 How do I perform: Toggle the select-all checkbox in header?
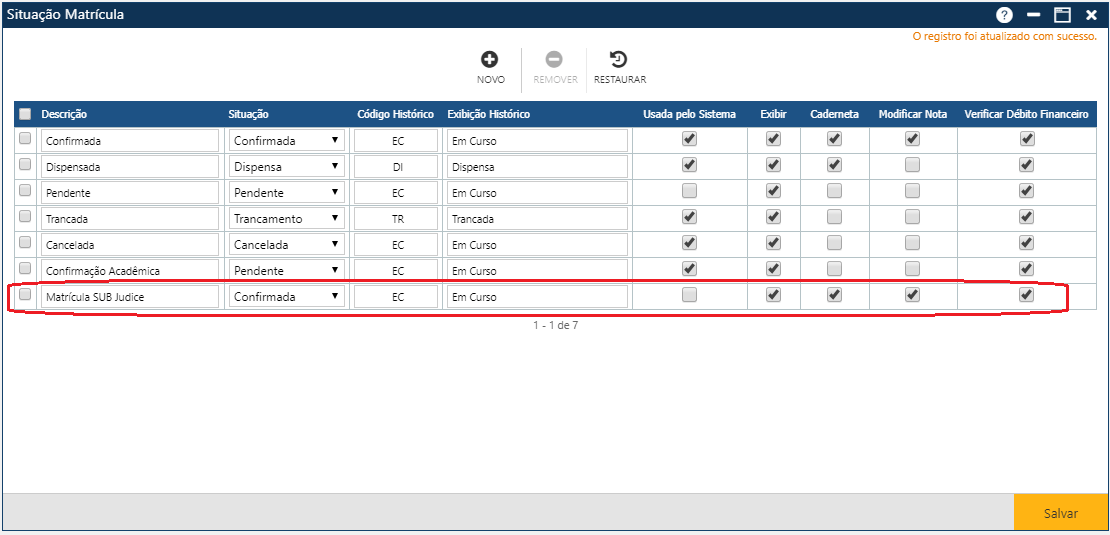click(25, 114)
